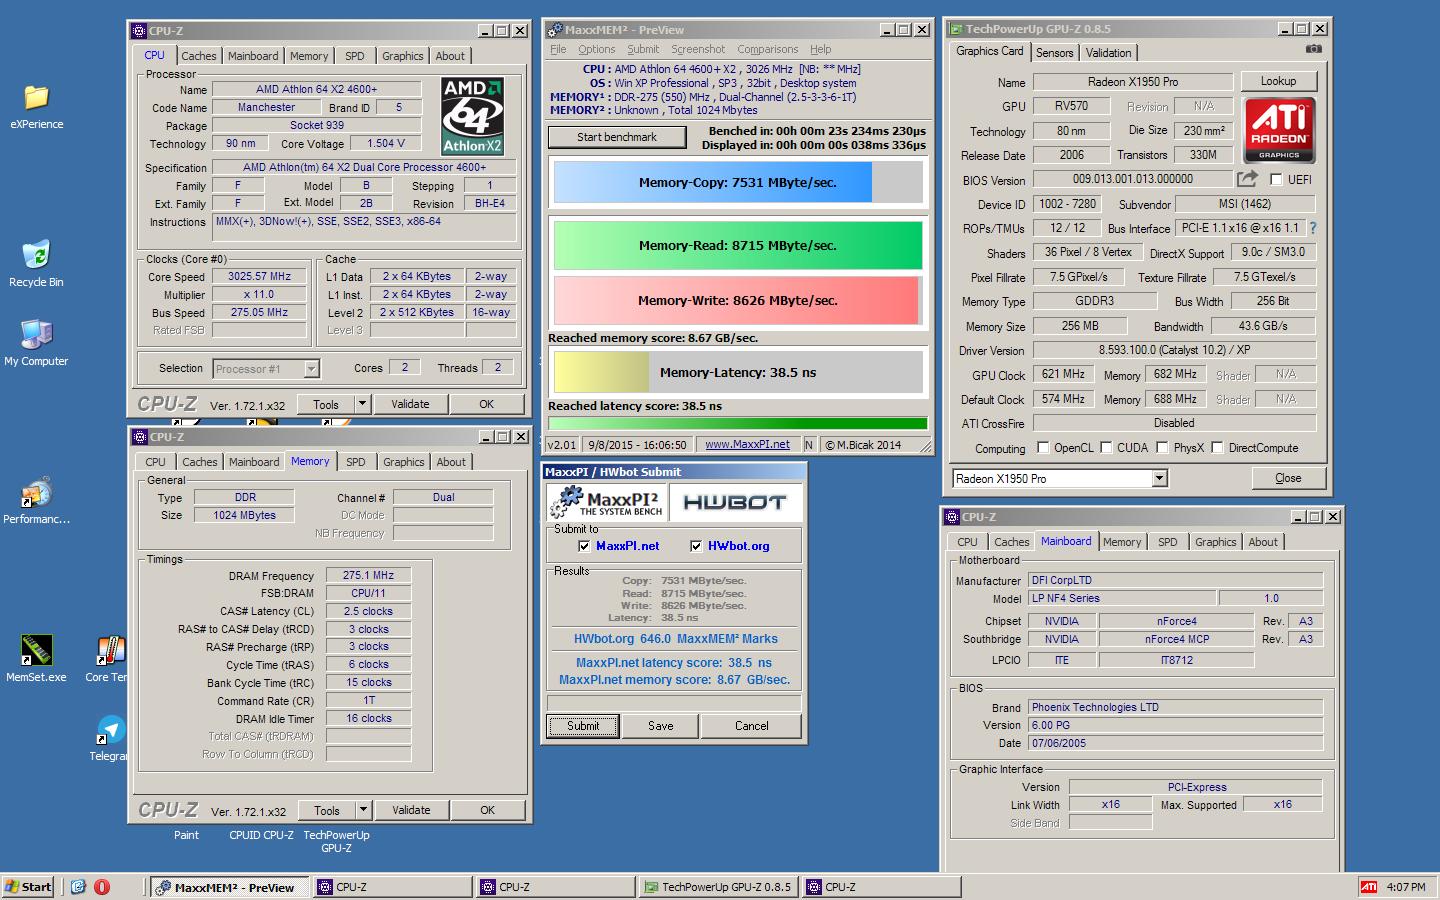Click the GPU-Z title bar icon

pos(956,29)
